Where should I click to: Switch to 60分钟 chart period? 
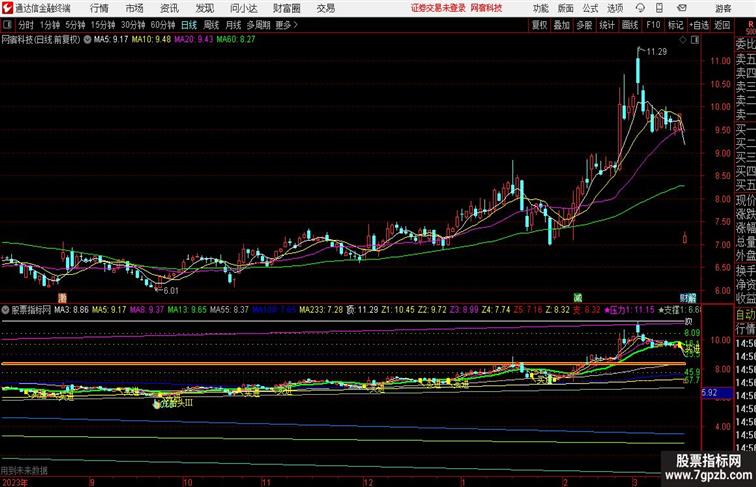point(163,25)
